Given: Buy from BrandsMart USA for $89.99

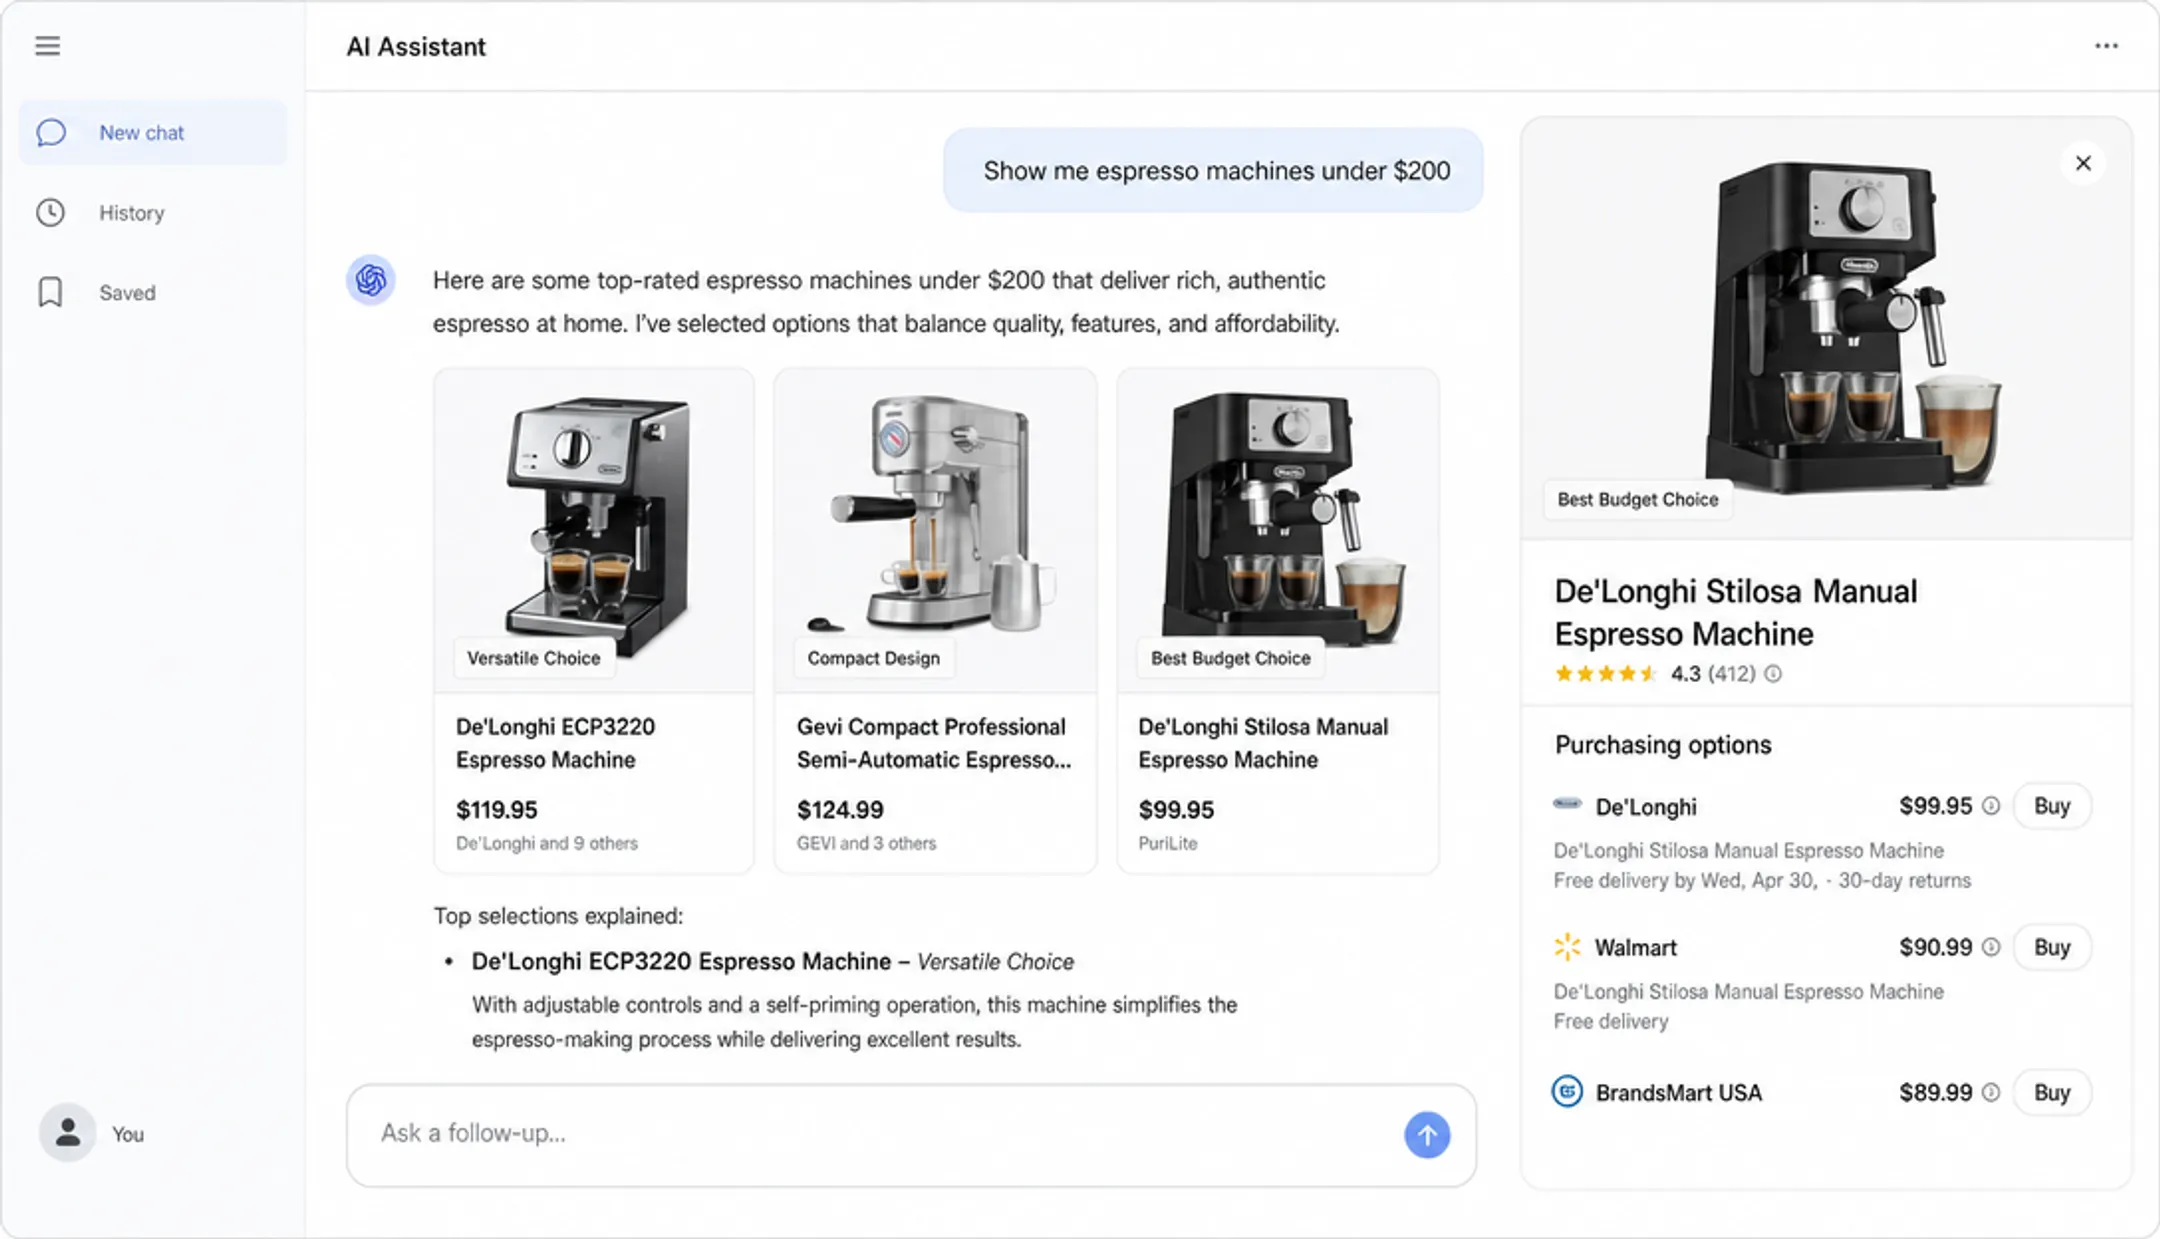Looking at the screenshot, I should 2051,1093.
